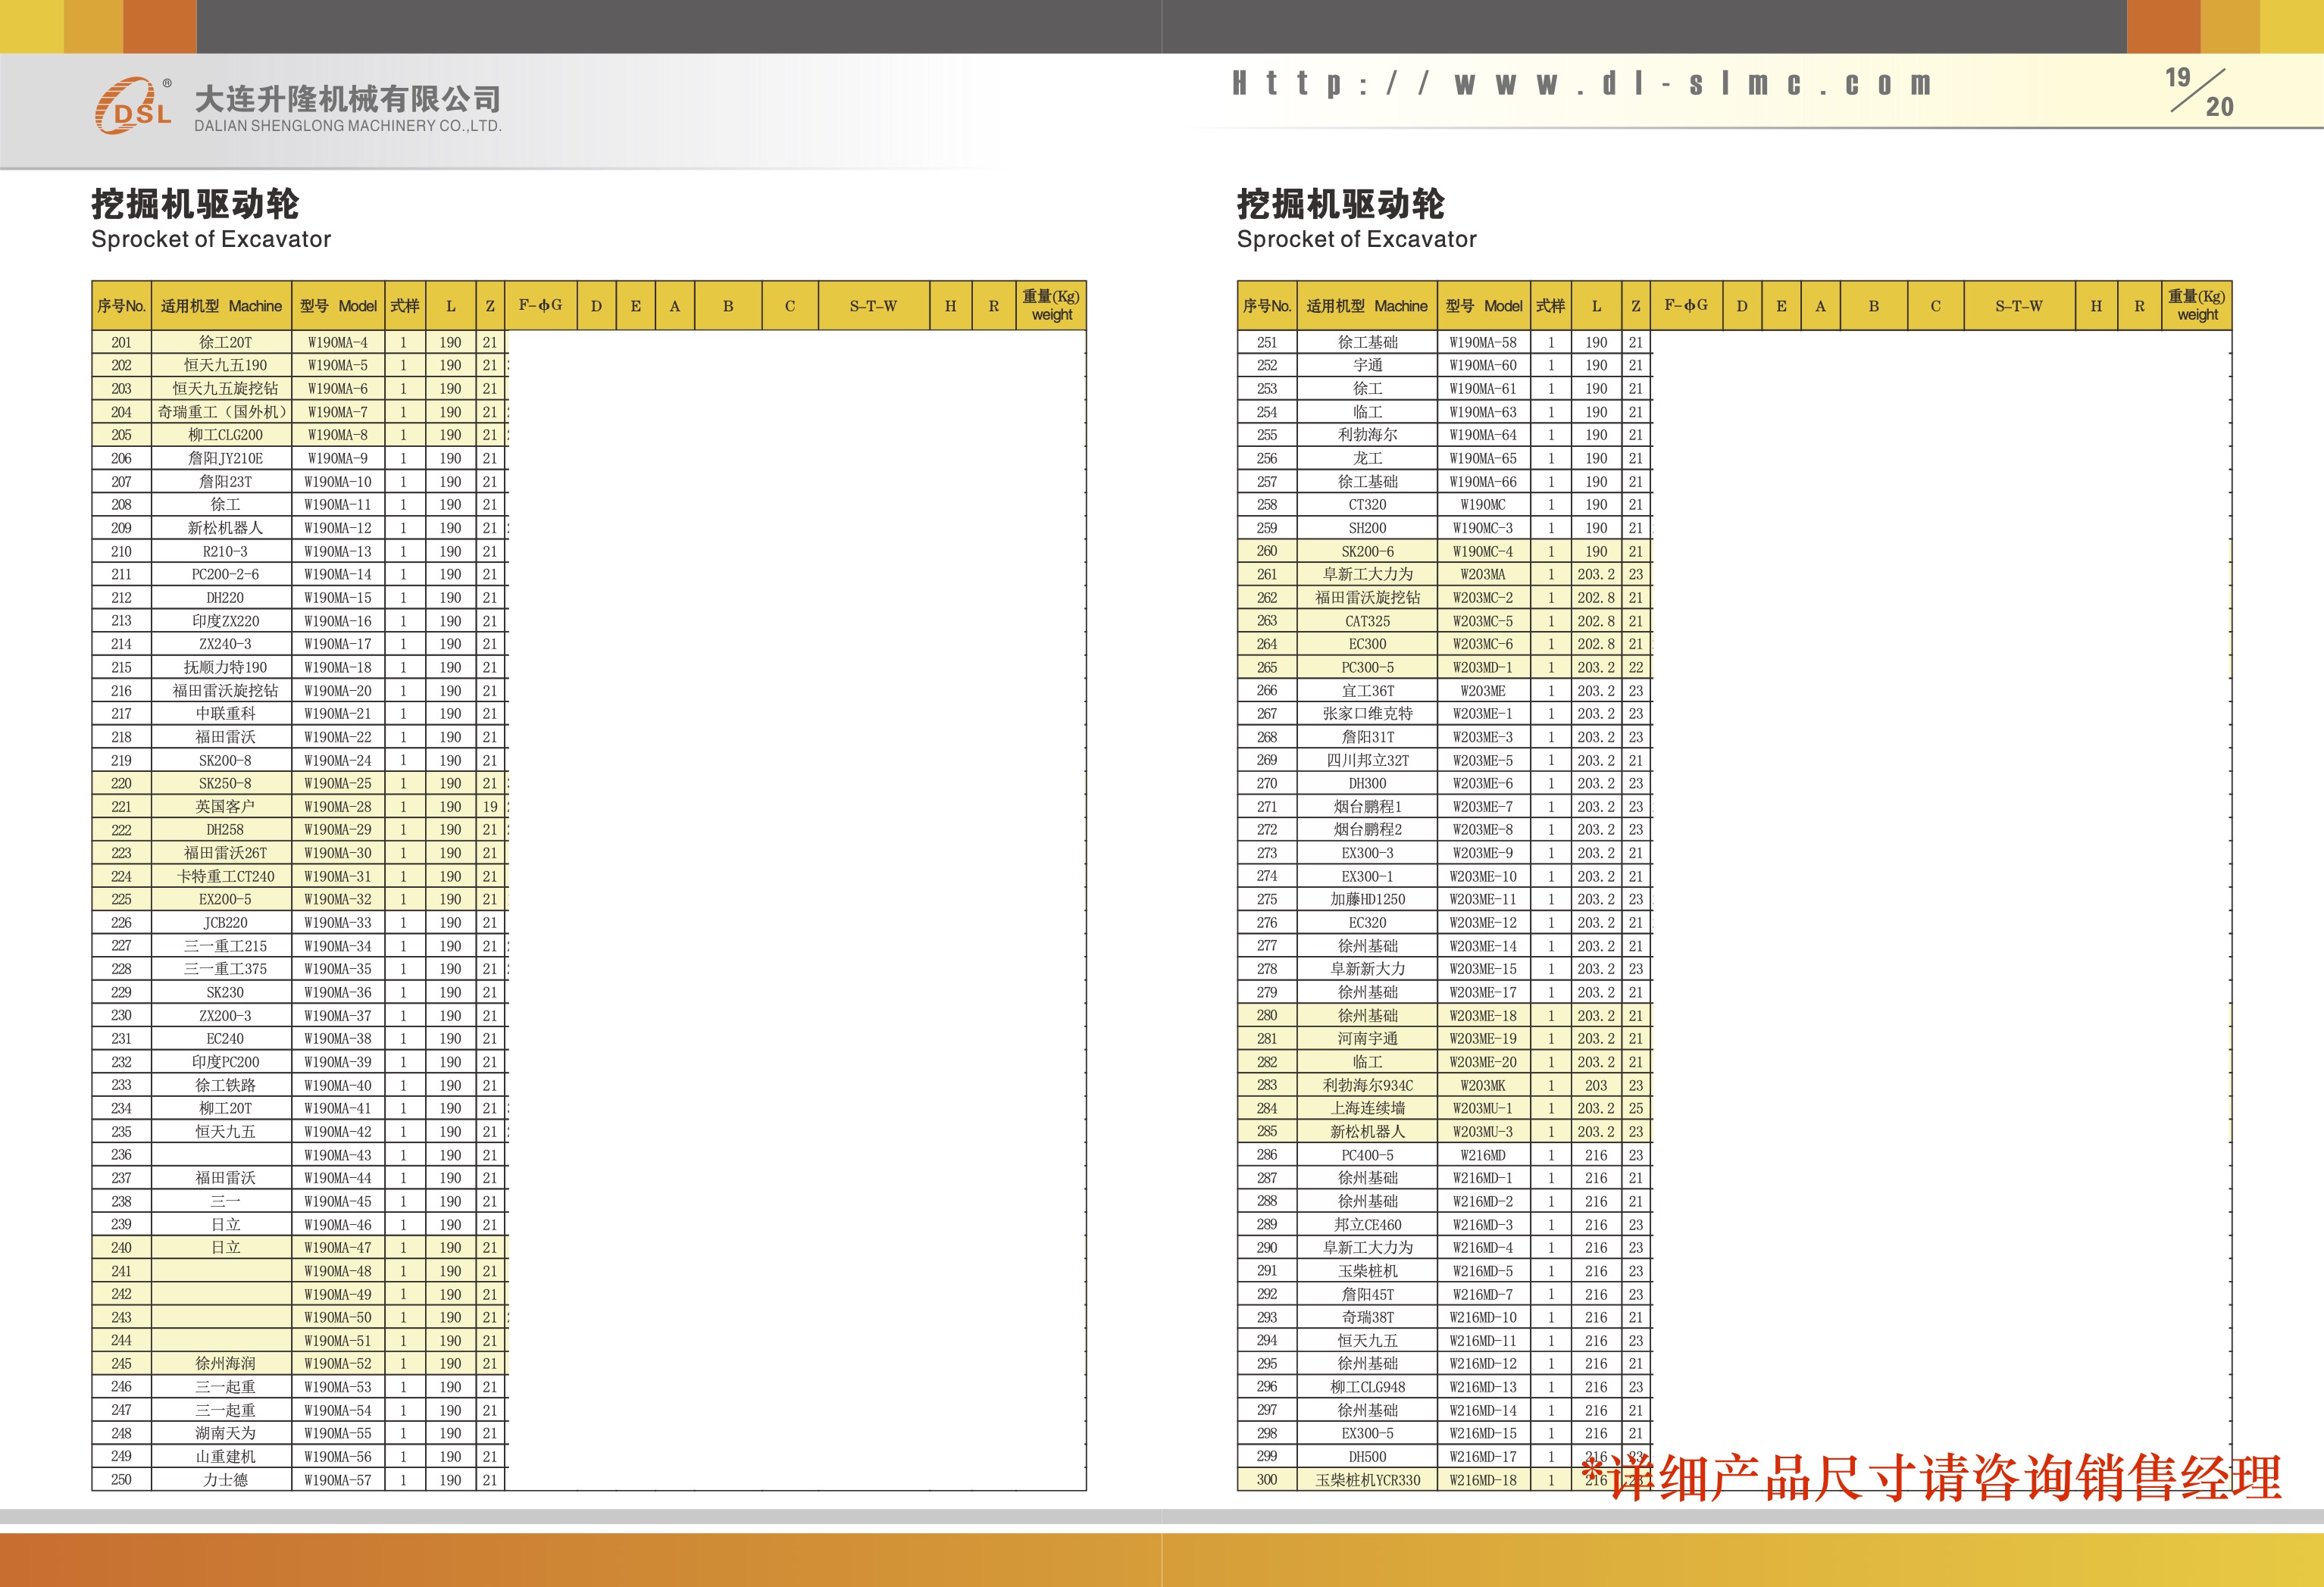Select machine cell EX200-5
The width and height of the screenshot is (2324, 1587).
coord(222,899)
